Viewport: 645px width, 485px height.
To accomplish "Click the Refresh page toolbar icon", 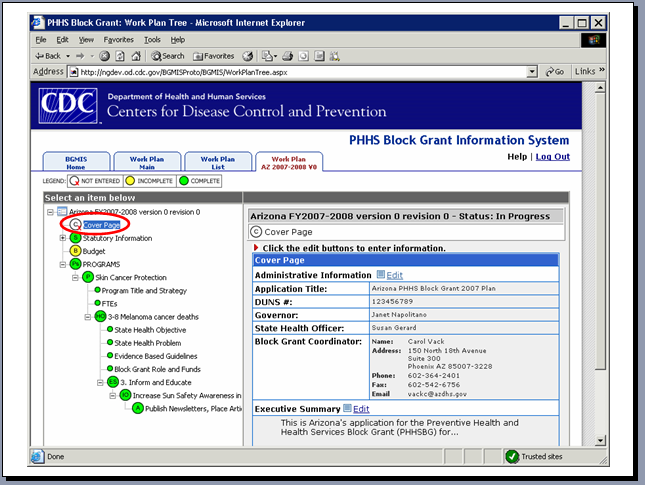I will [x=120, y=56].
